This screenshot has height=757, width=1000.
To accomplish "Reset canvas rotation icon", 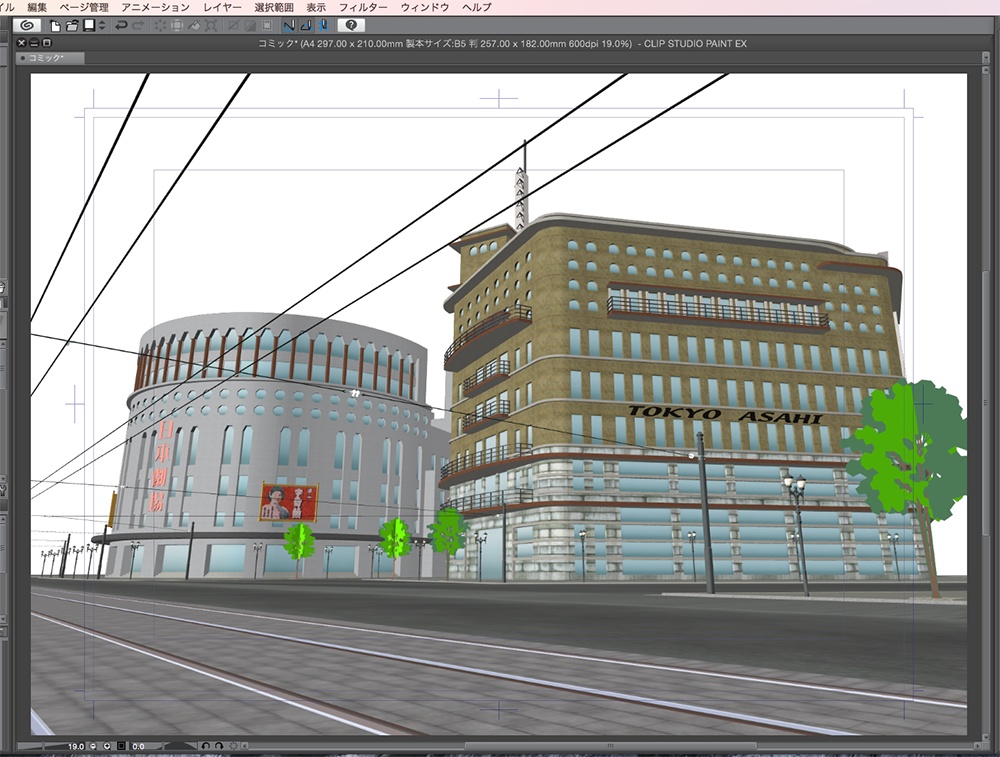I will [233, 746].
